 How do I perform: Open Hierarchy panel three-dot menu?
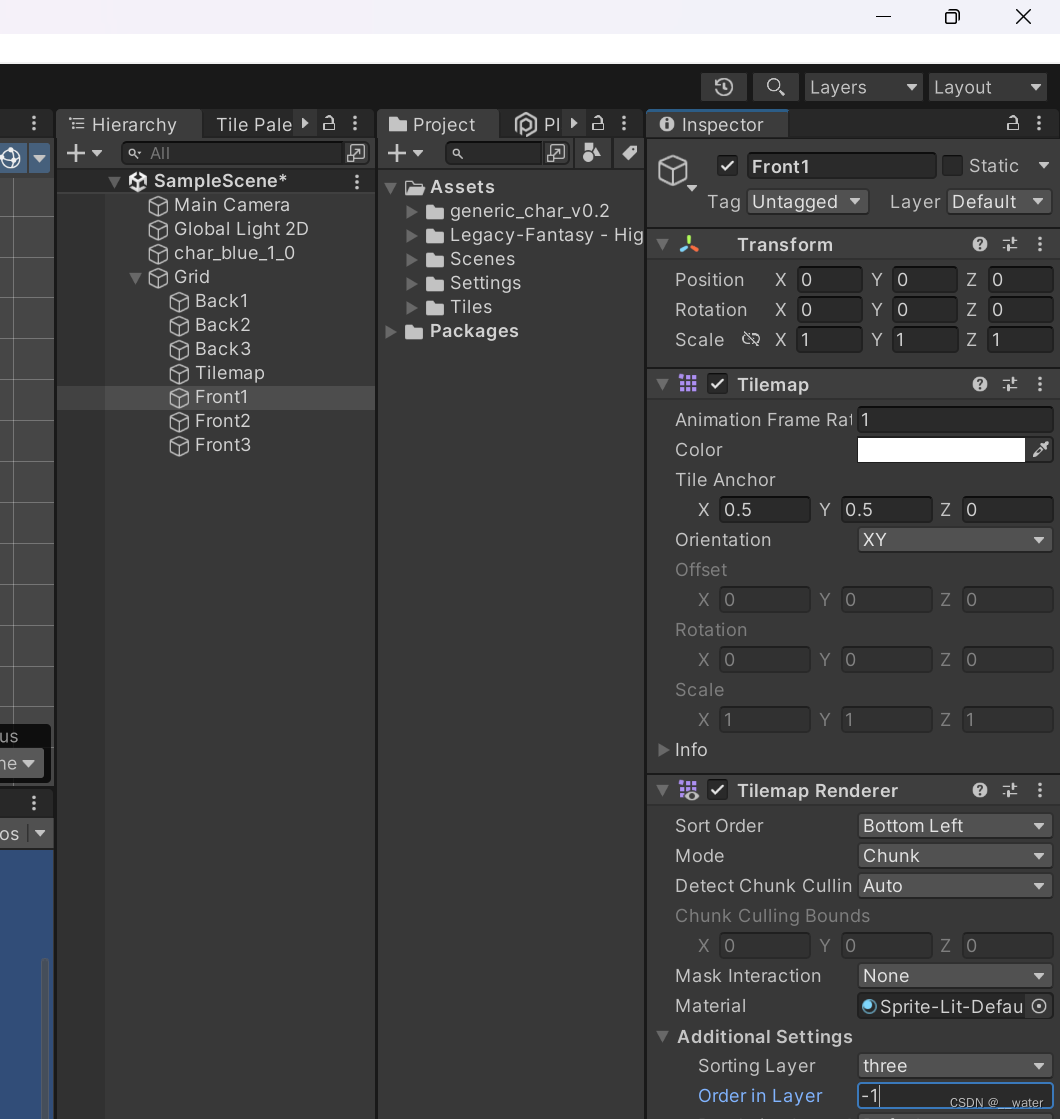tap(355, 123)
